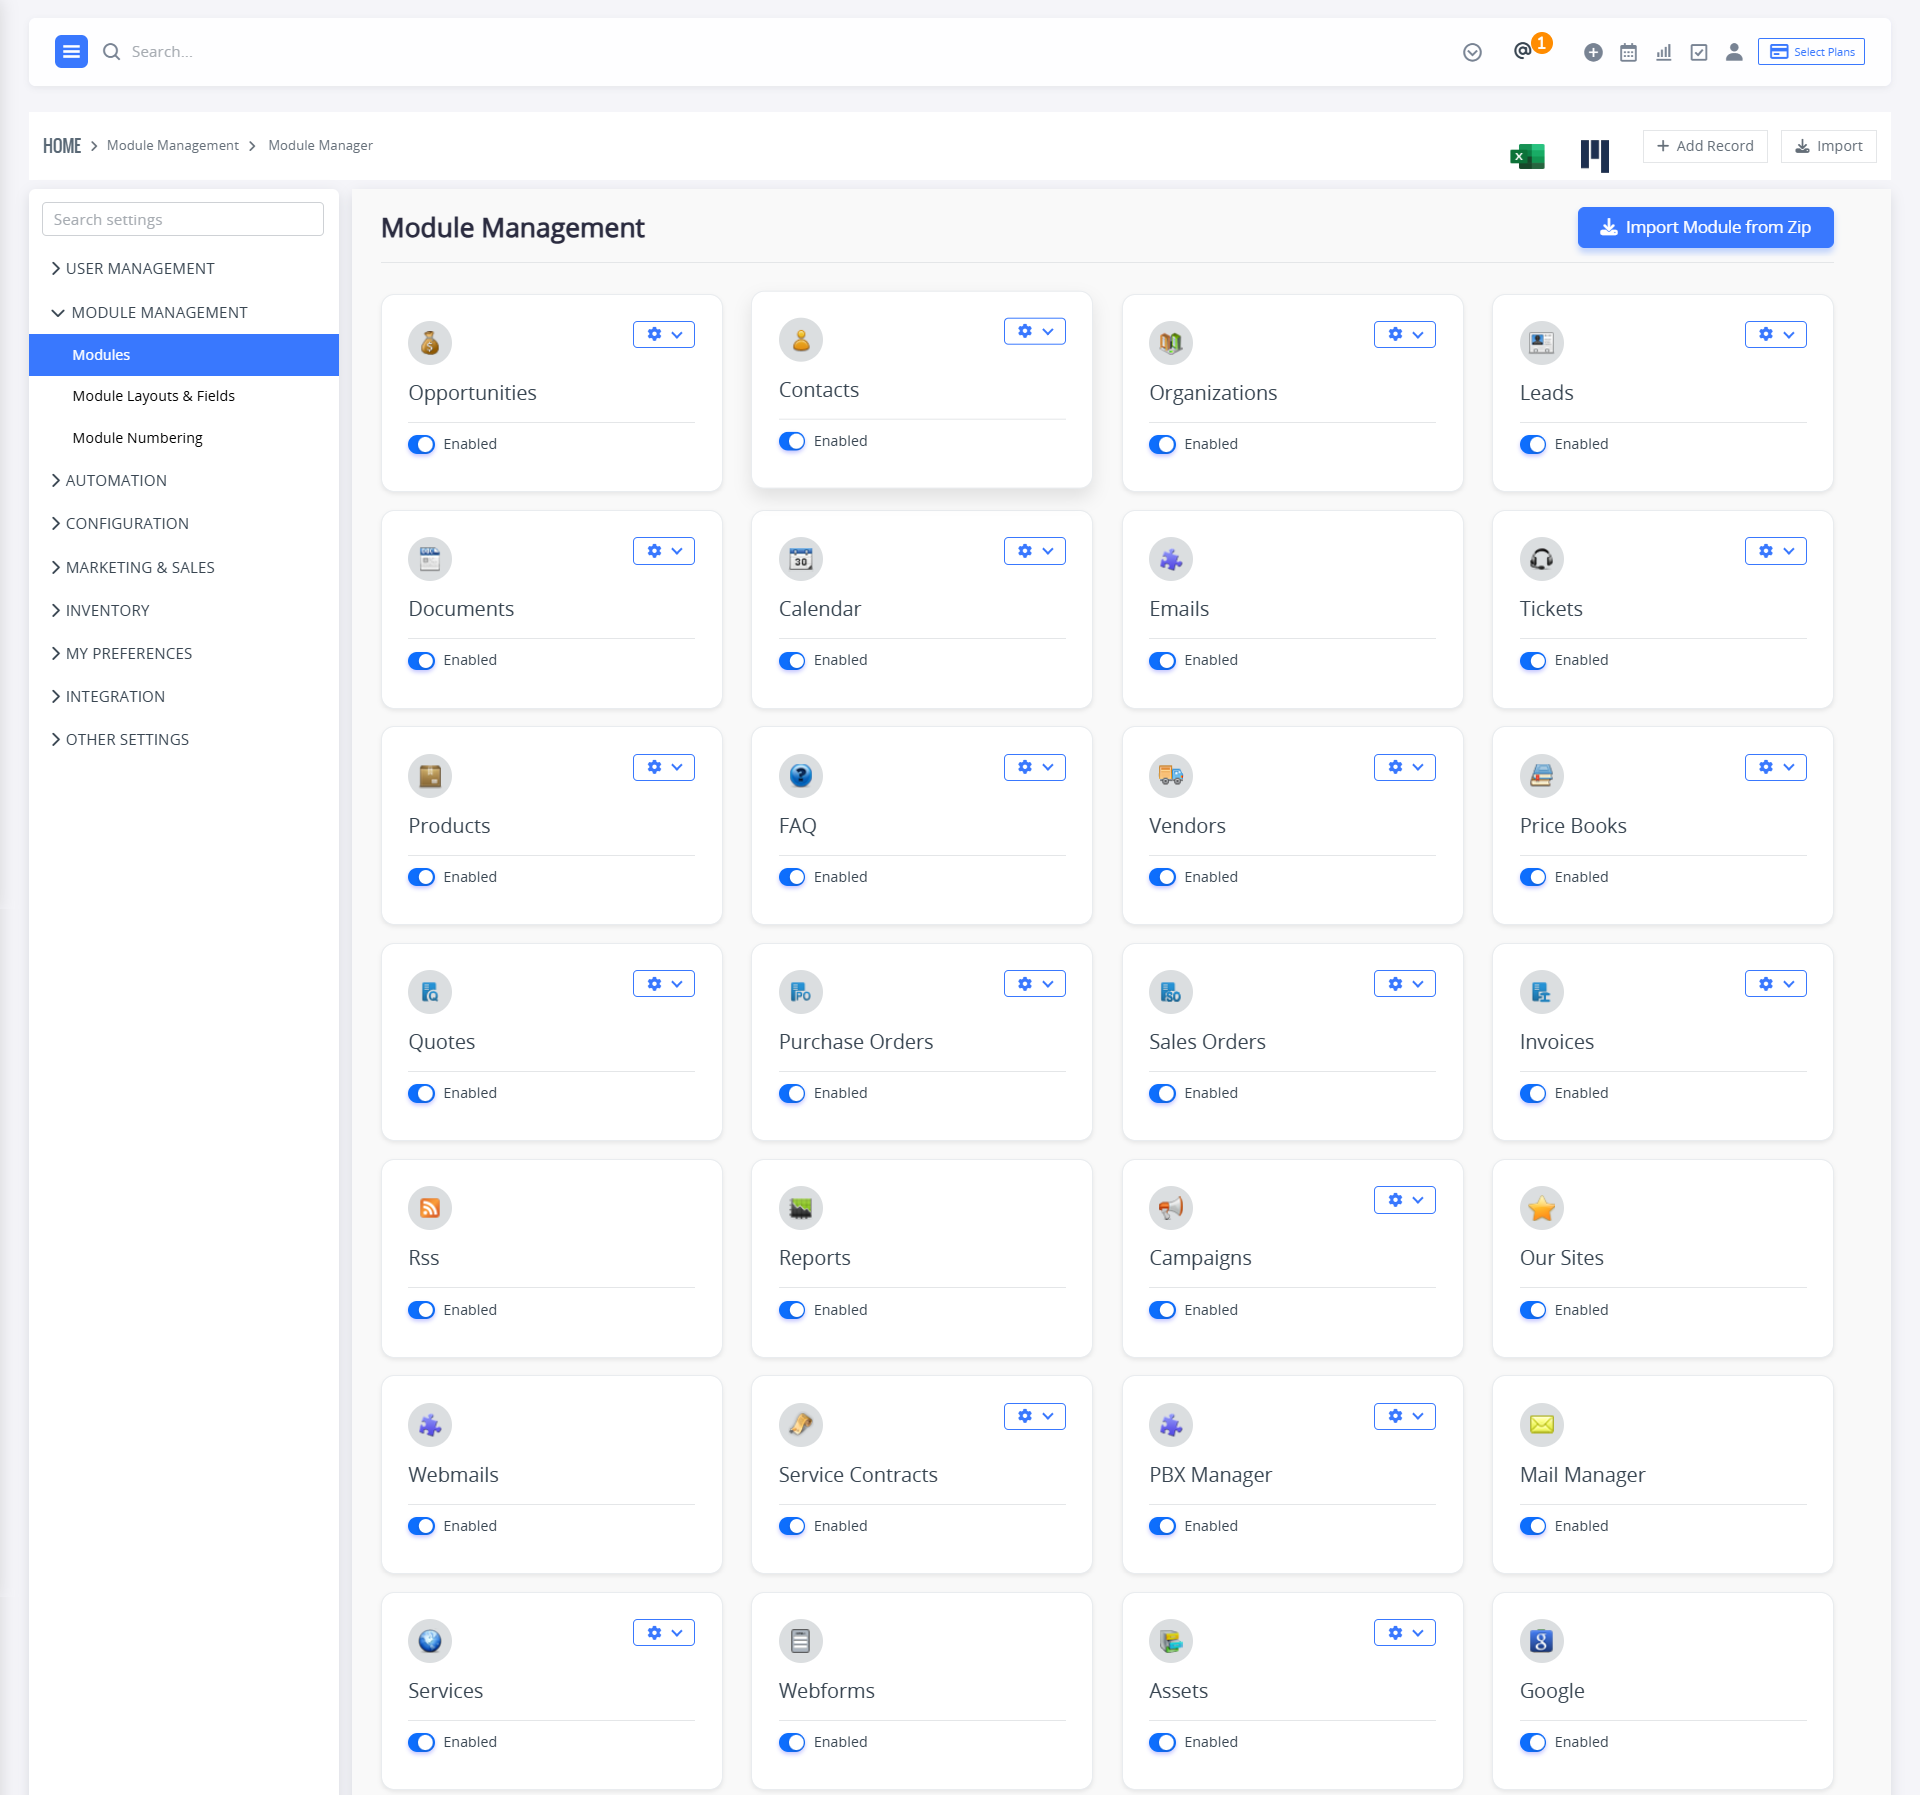Click the Documents module icon
This screenshot has width=1920, height=1795.
[430, 559]
